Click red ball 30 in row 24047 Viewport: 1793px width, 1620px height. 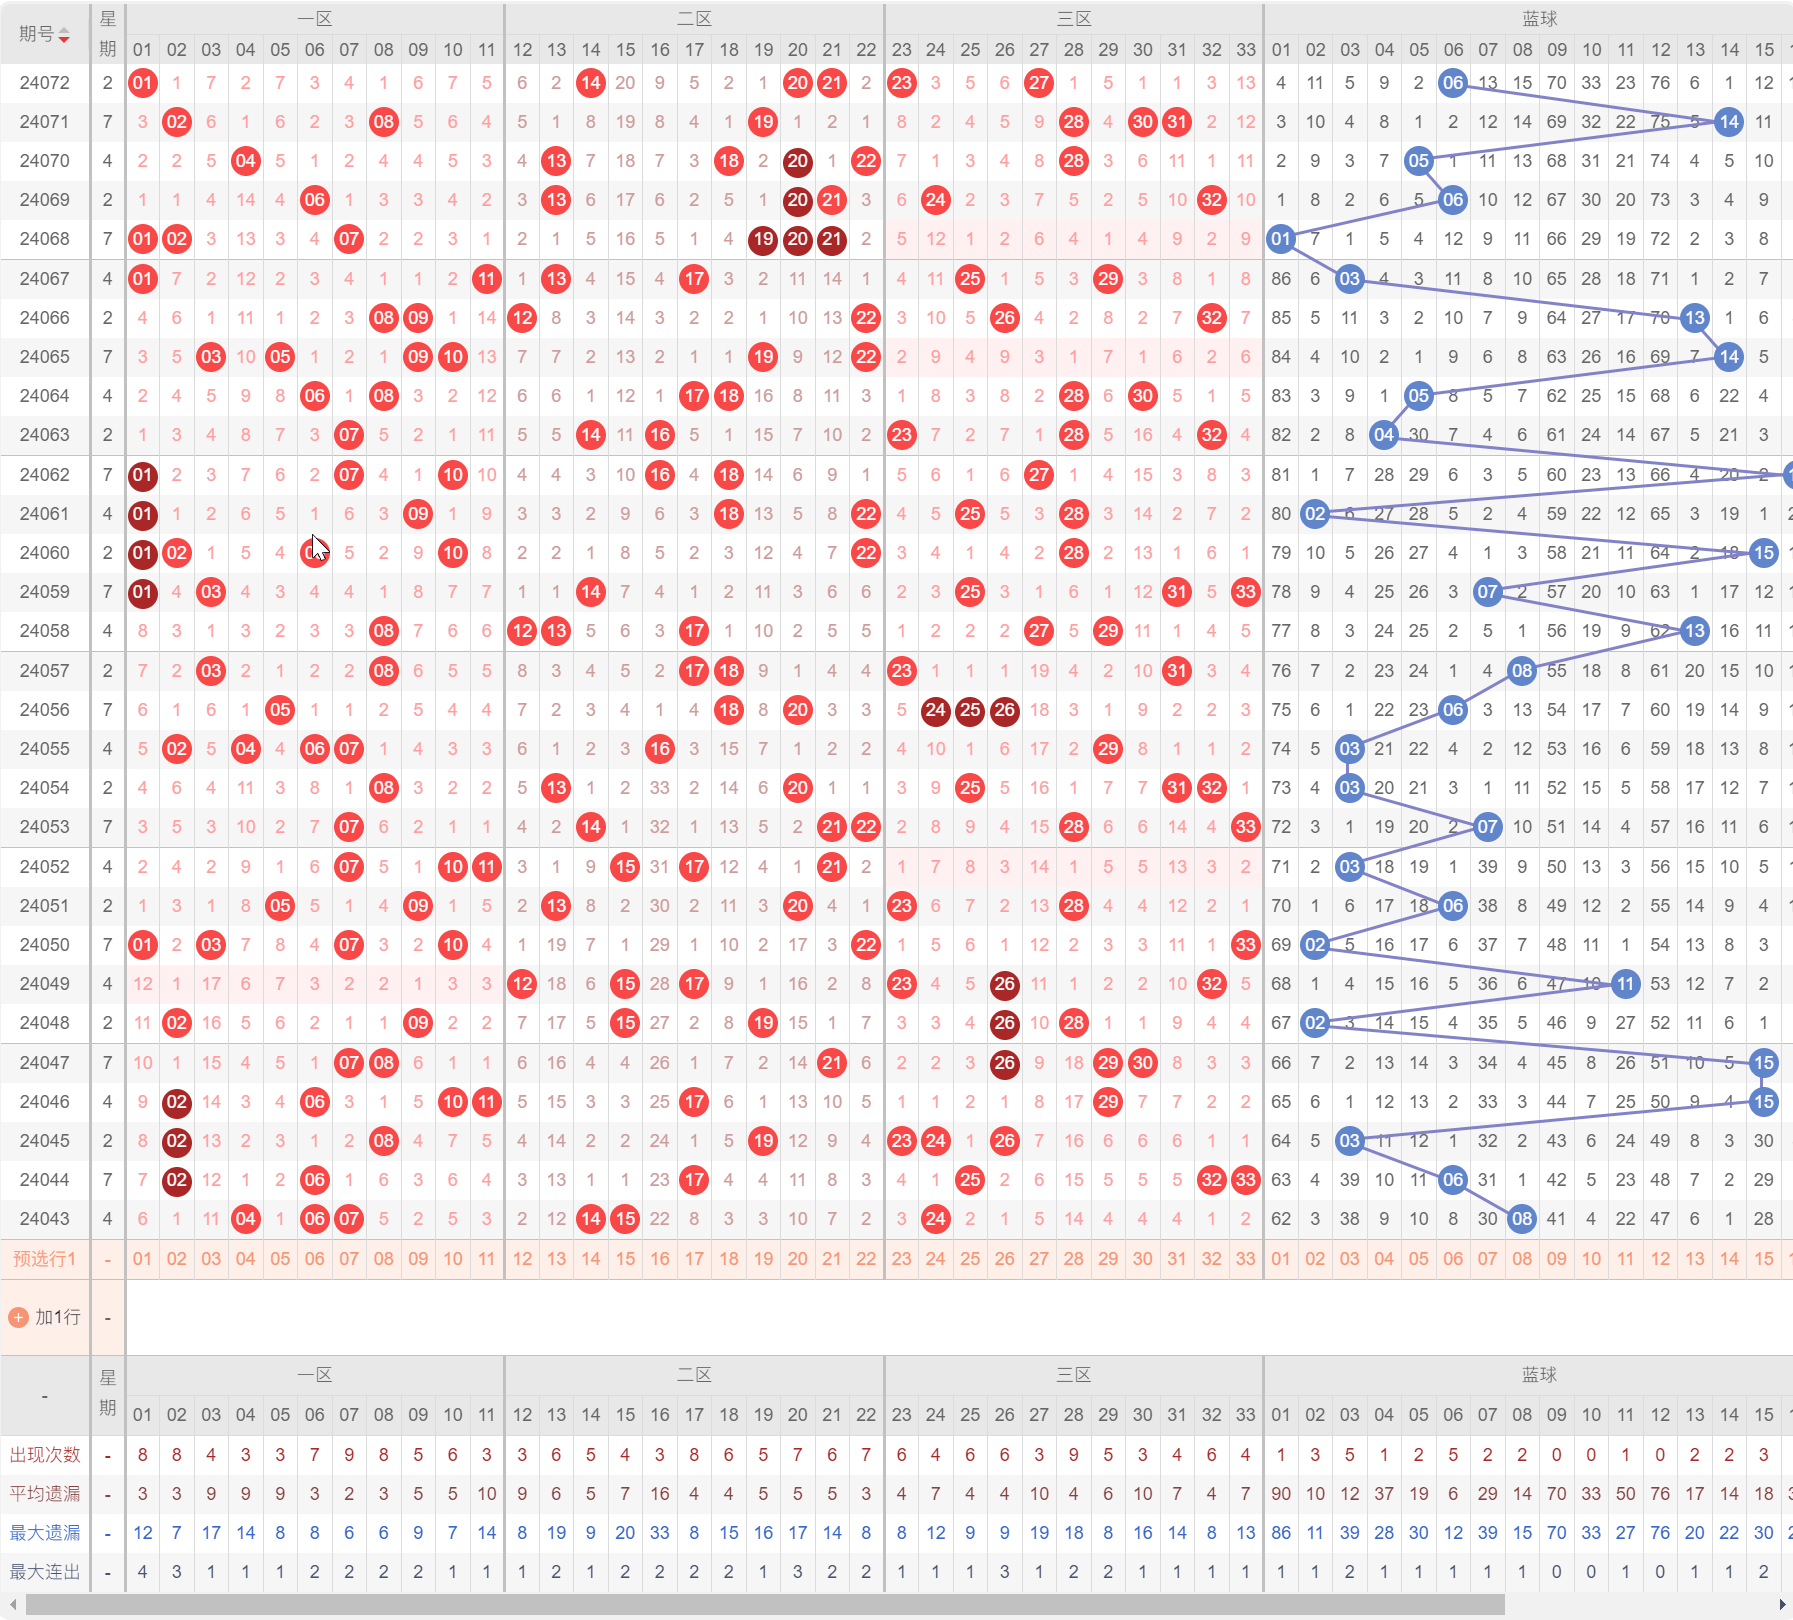1143,1063
